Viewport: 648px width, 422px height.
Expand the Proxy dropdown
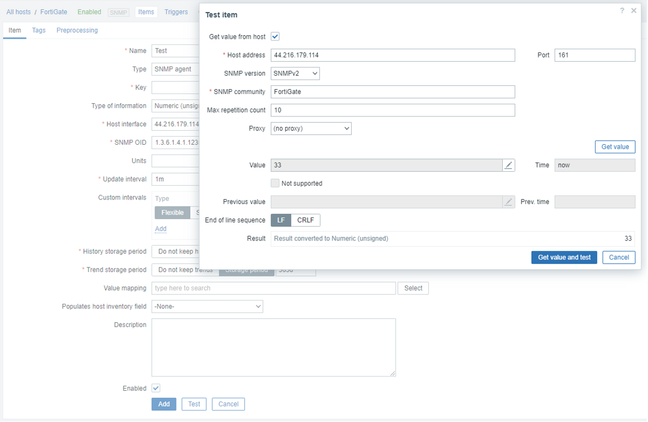point(311,129)
